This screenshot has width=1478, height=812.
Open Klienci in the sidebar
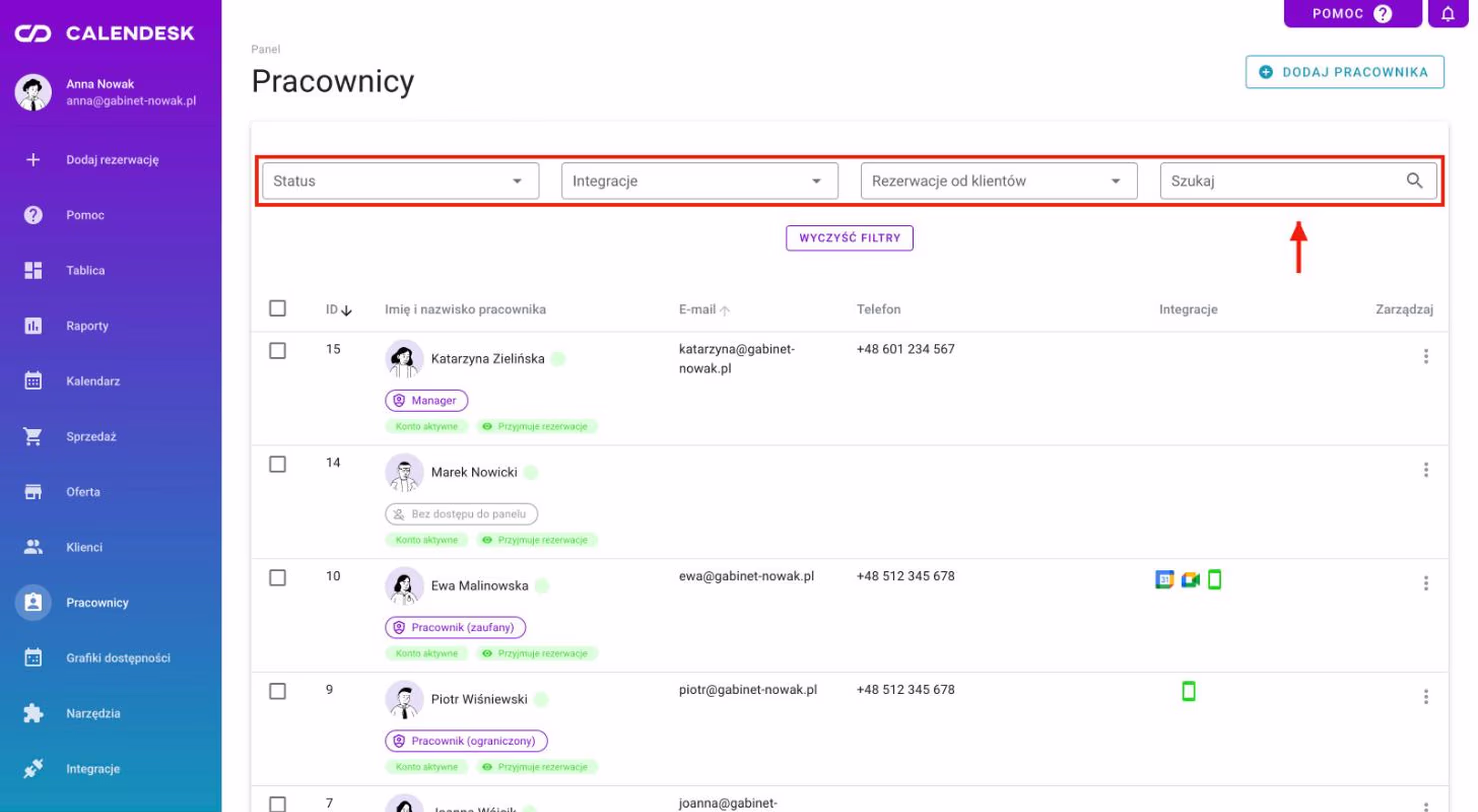[x=111, y=547]
